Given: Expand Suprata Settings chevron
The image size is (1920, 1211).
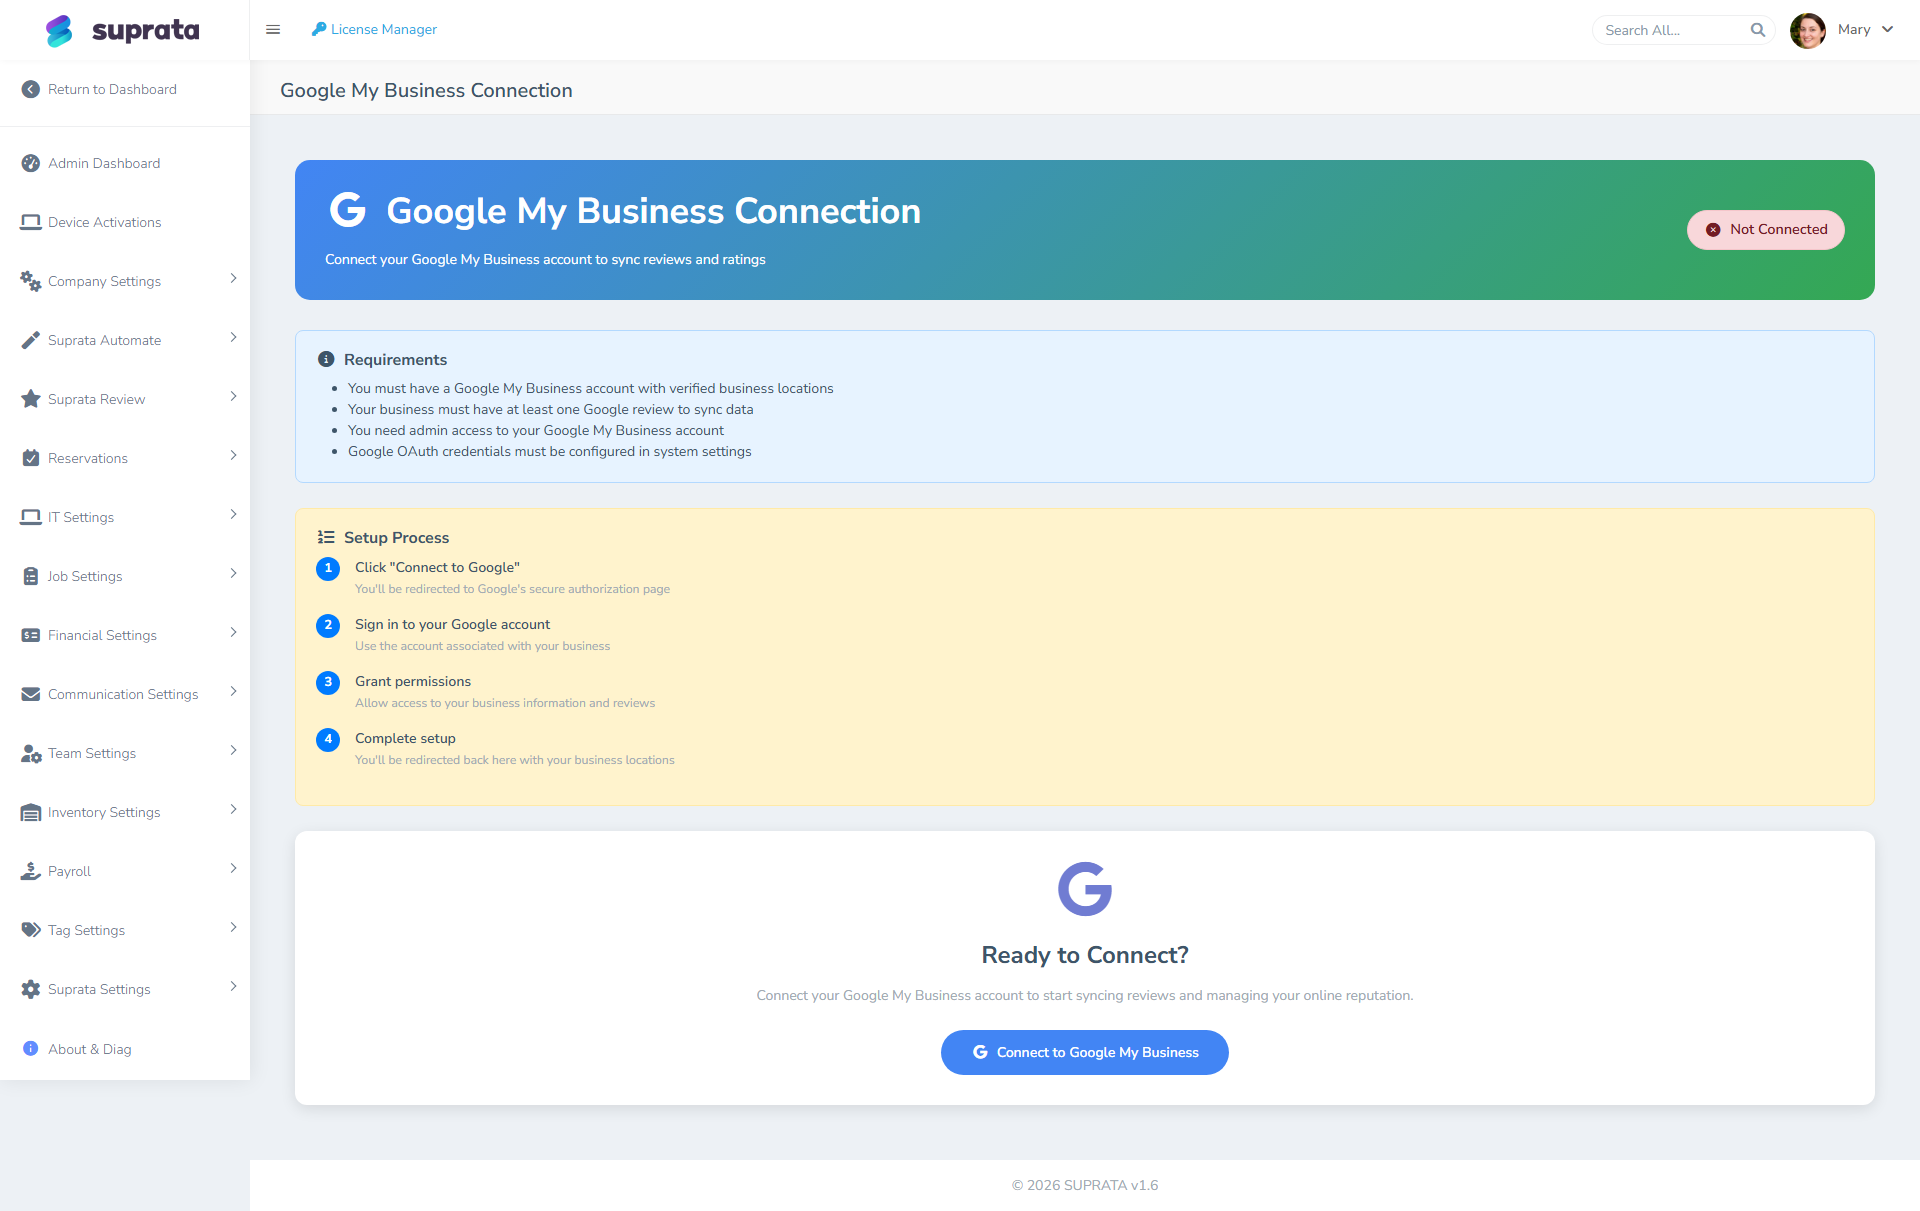Looking at the screenshot, I should 233,986.
